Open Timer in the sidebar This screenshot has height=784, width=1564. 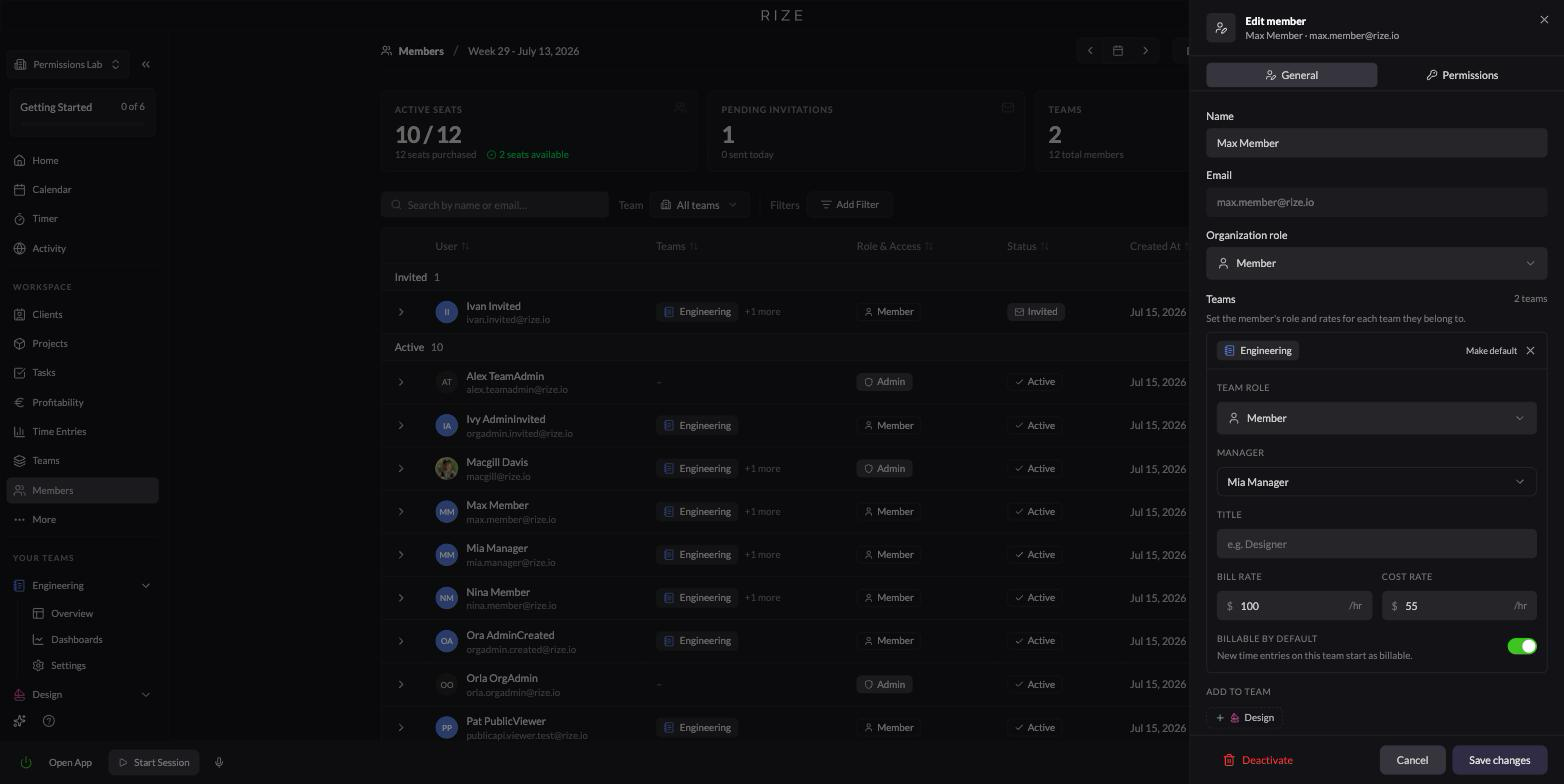[x=82, y=218]
